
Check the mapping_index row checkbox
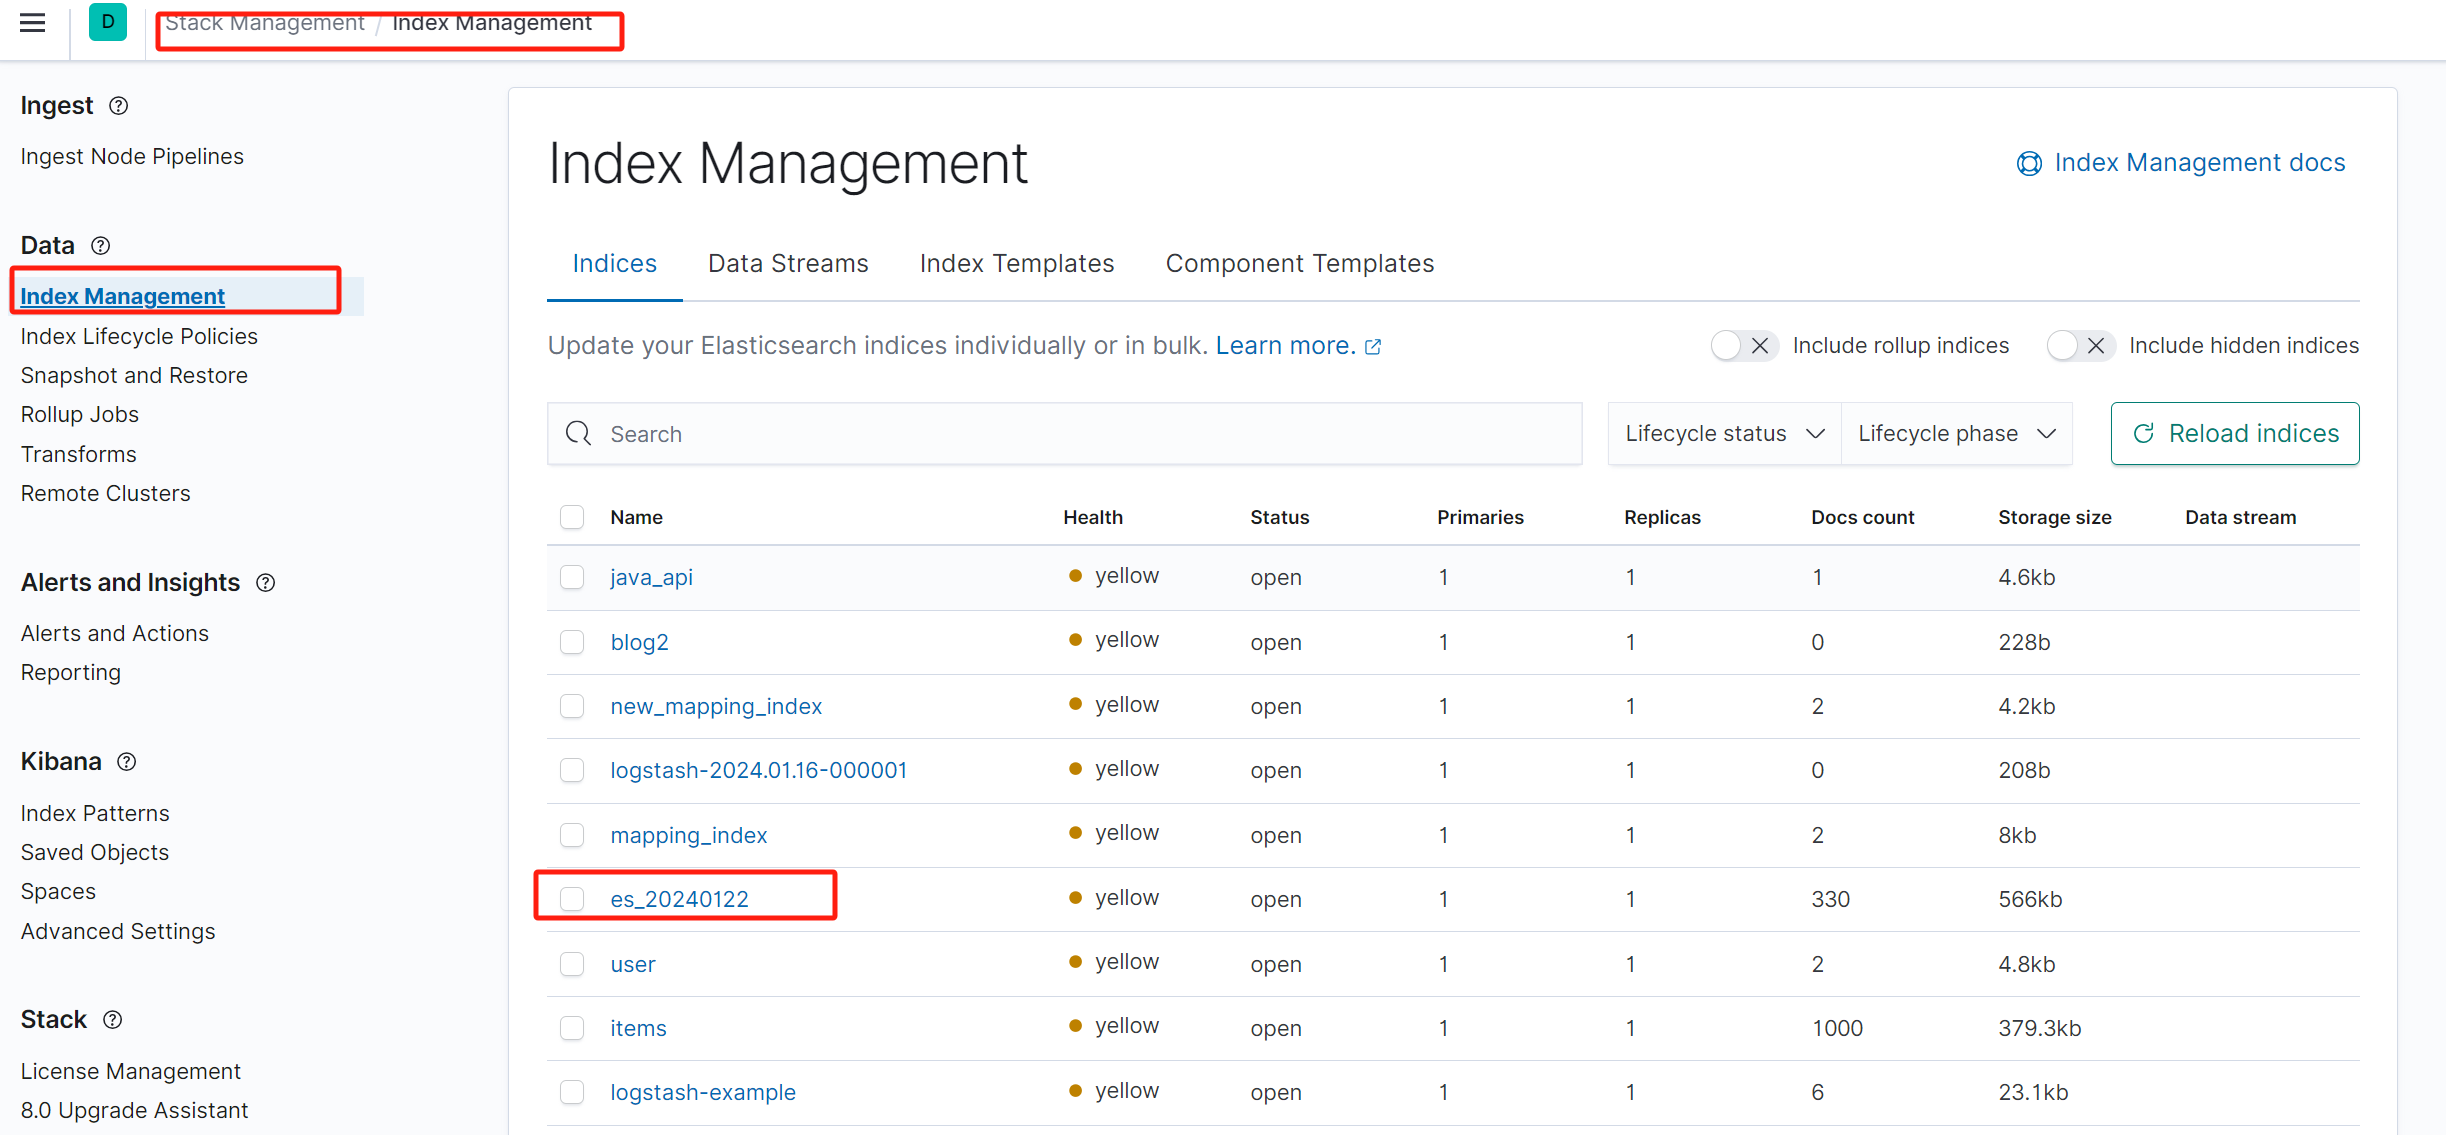point(572,835)
